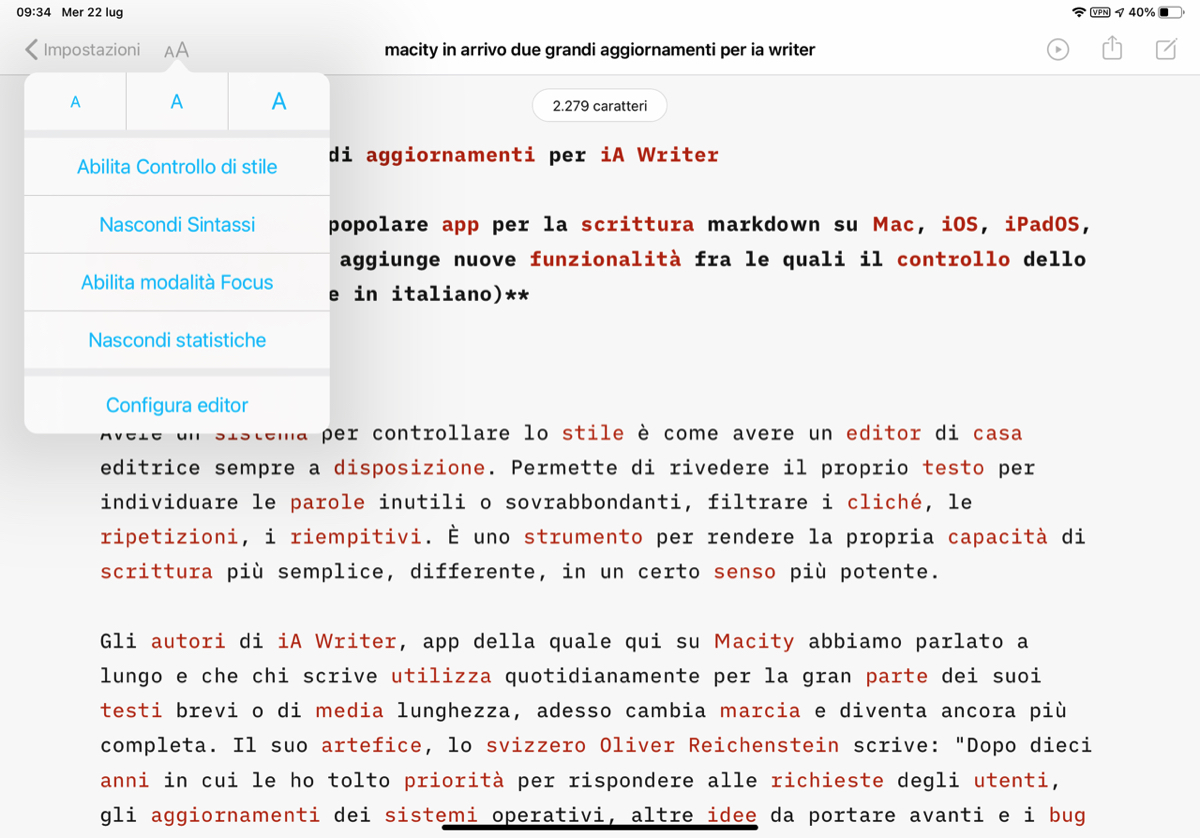The image size is (1200, 838).
Task: Open Configura editor
Action: (177, 405)
